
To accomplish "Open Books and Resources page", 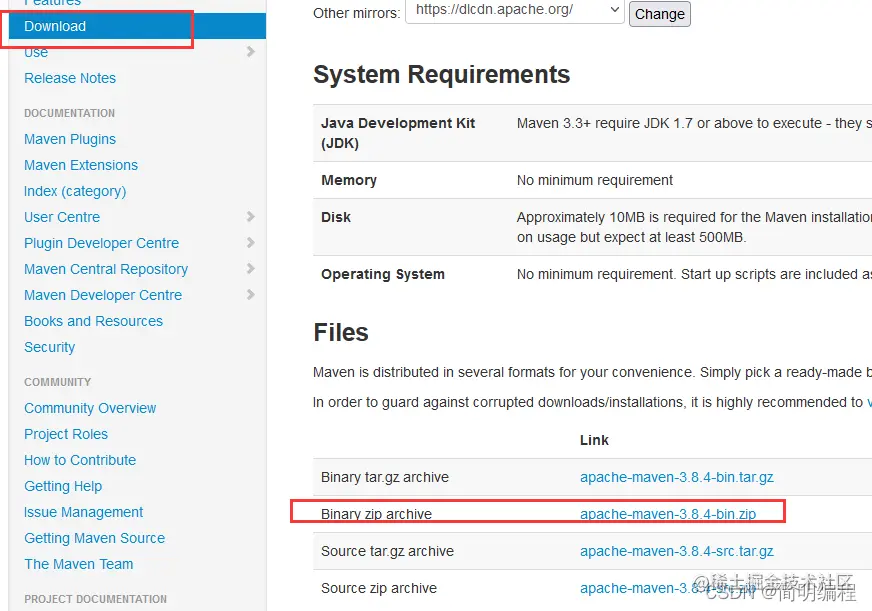I will [93, 321].
